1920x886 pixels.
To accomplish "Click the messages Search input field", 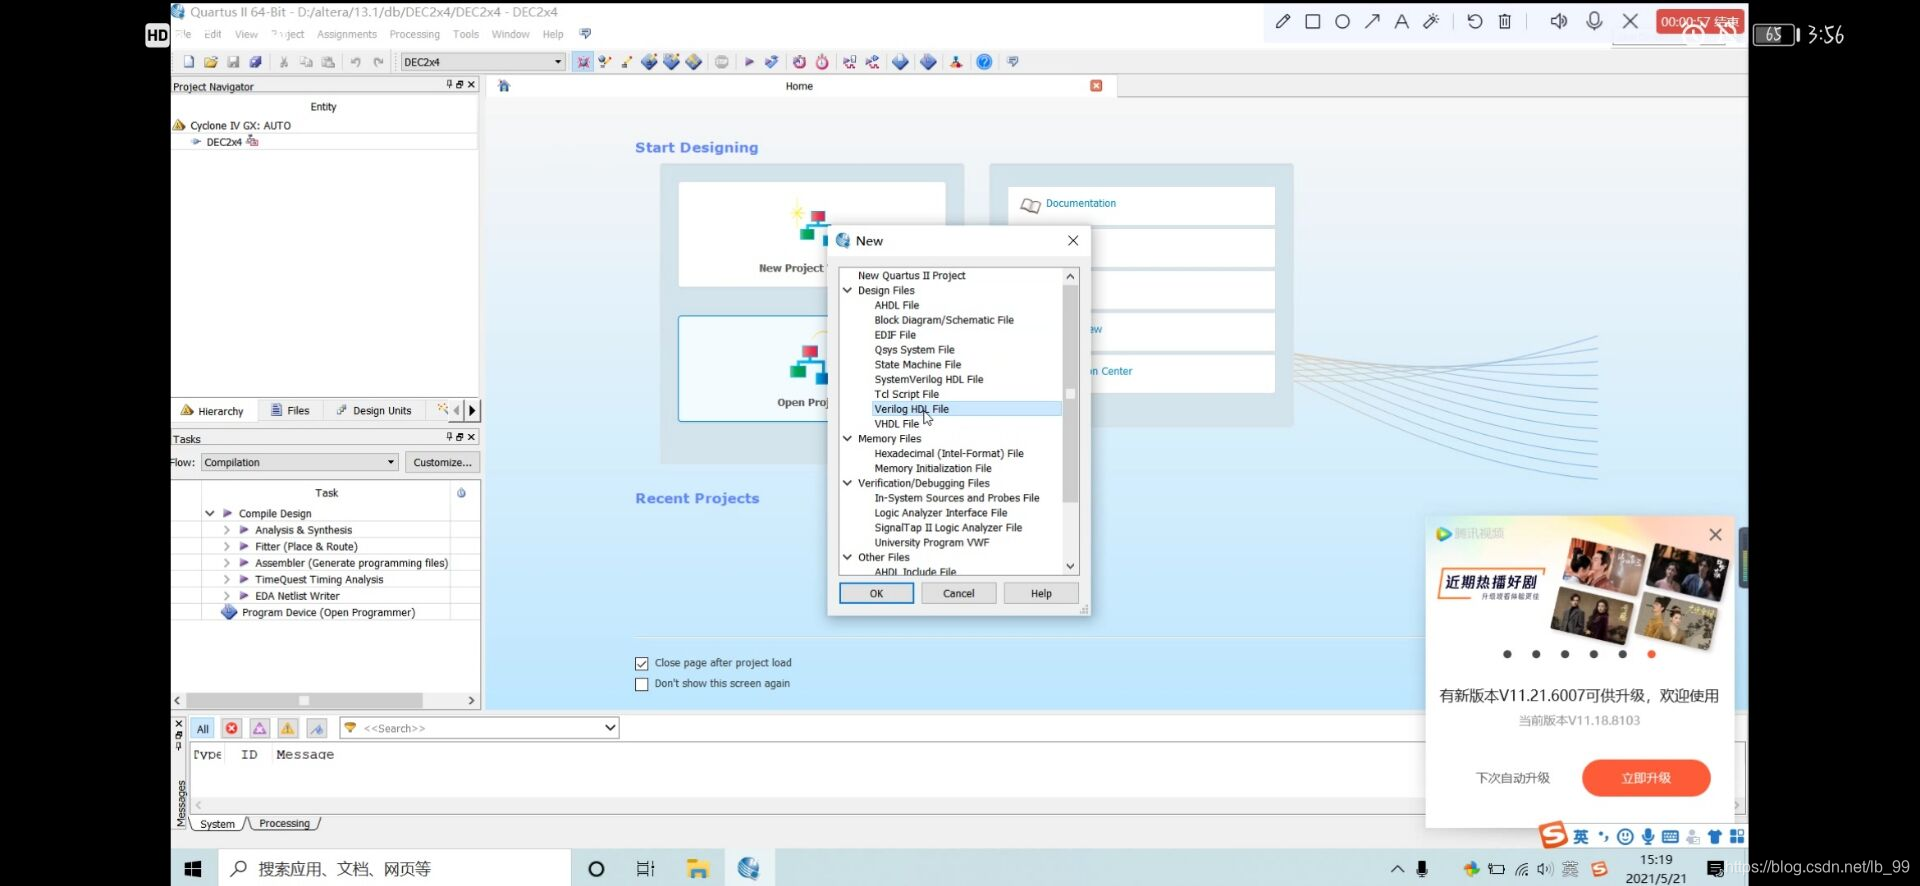I will tap(480, 728).
